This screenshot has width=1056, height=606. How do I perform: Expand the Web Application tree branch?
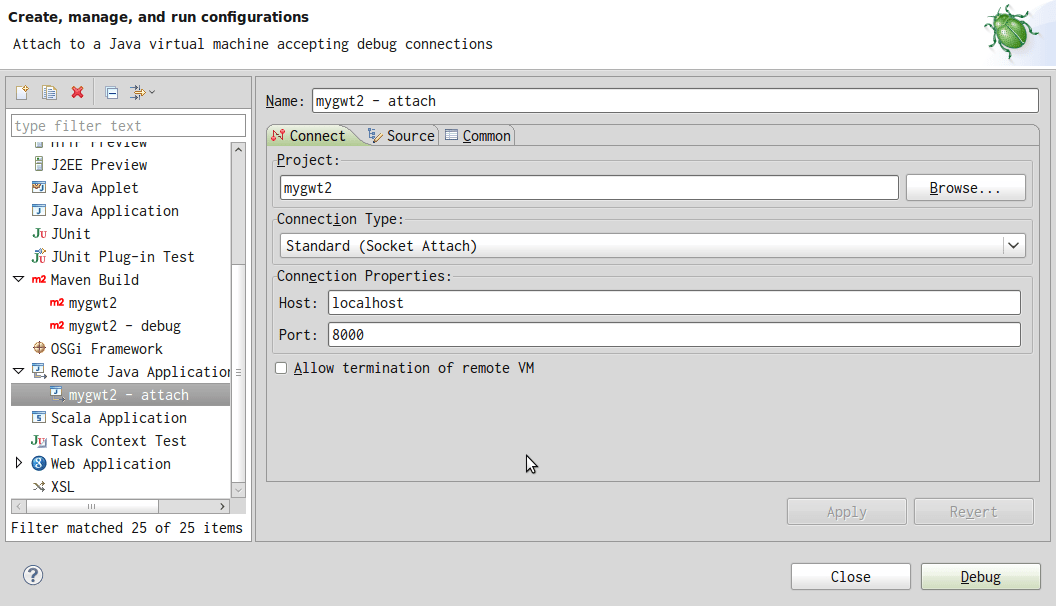(x=17, y=463)
